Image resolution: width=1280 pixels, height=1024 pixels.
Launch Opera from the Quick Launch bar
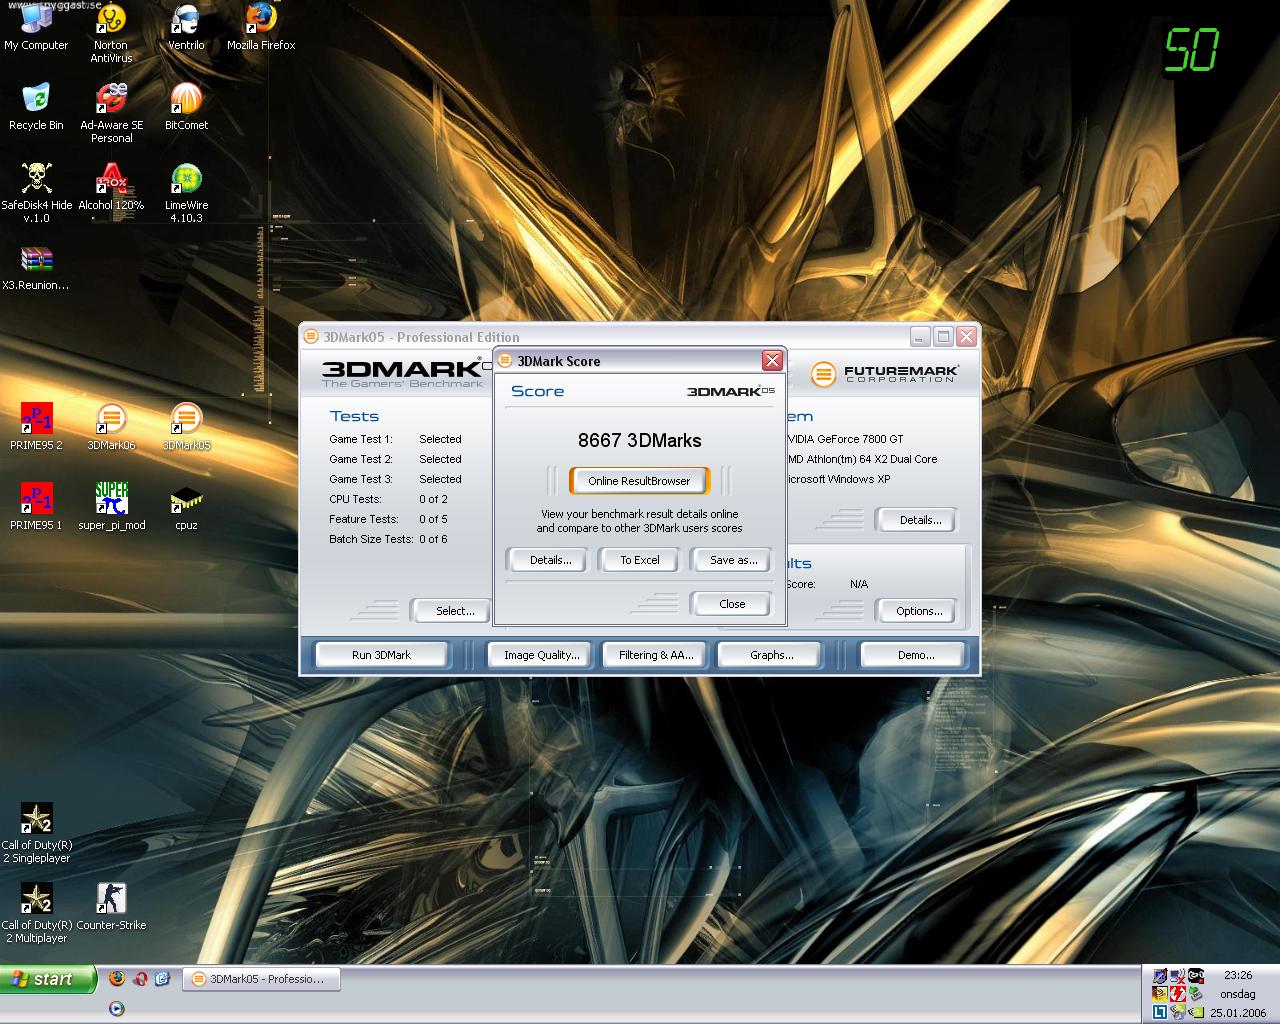pos(140,979)
